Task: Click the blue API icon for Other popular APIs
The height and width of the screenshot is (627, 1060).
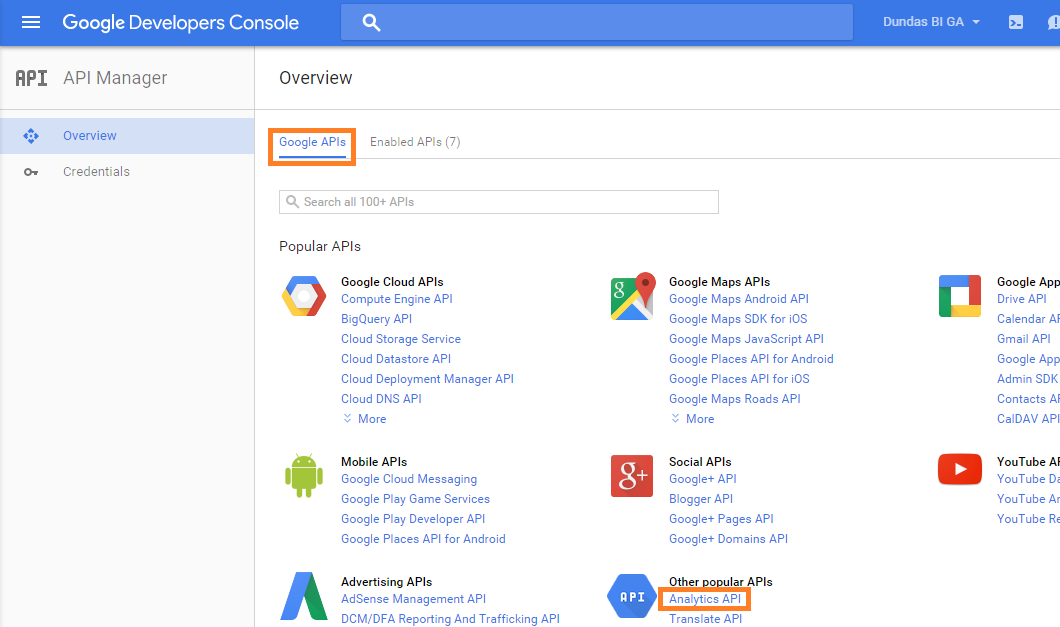Action: [x=632, y=596]
